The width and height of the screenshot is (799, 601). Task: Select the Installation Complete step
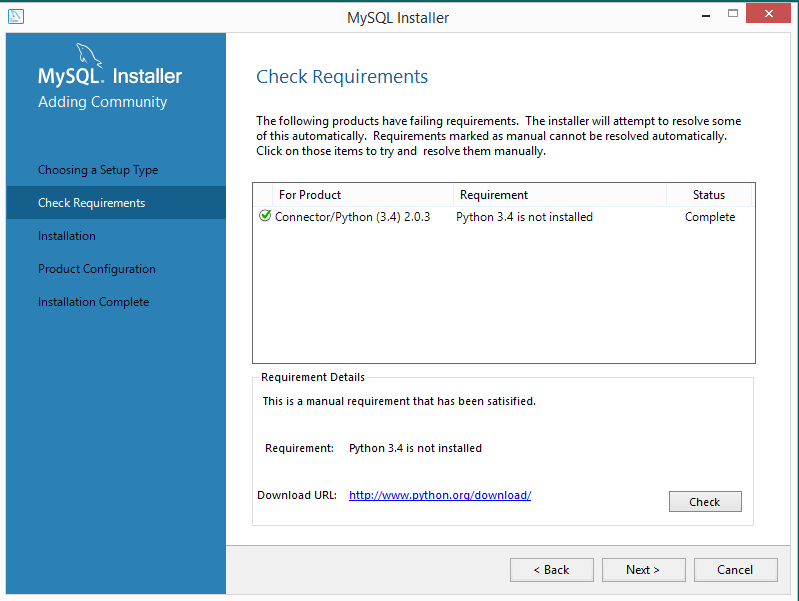[x=93, y=302]
